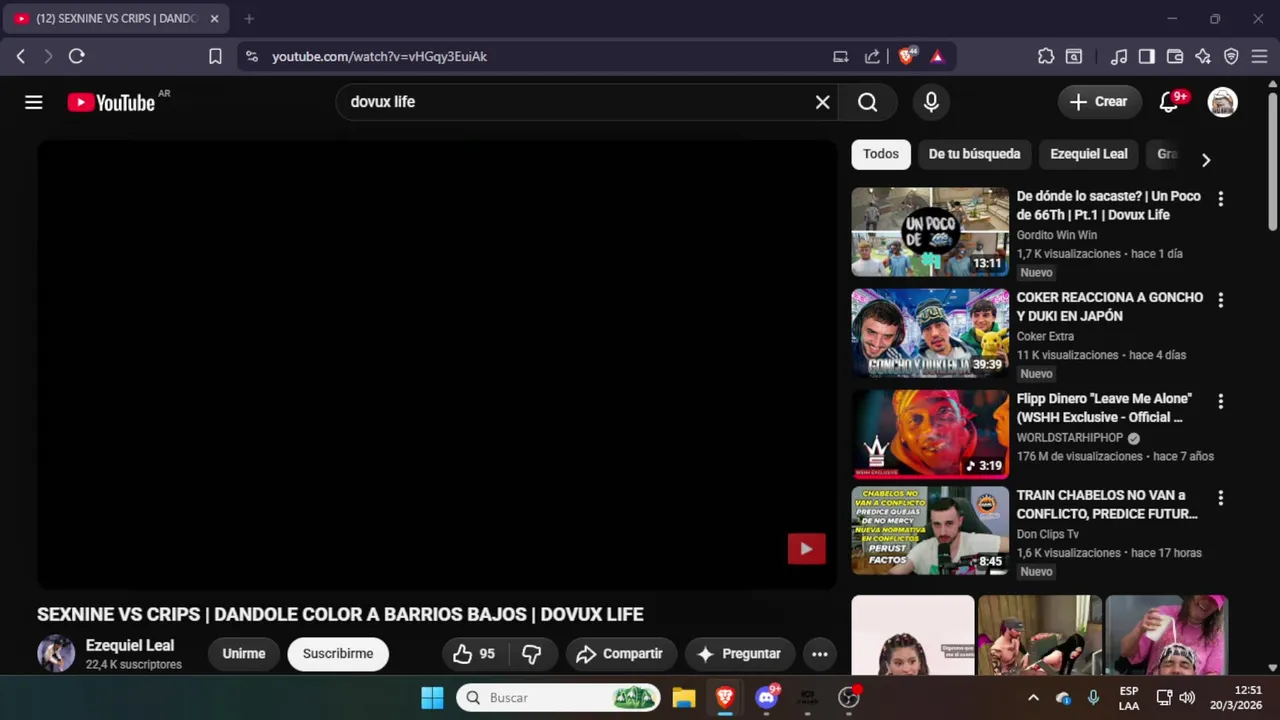Open the Leo AI sparkle icon
Image resolution: width=1280 pixels, height=720 pixels.
point(1203,57)
